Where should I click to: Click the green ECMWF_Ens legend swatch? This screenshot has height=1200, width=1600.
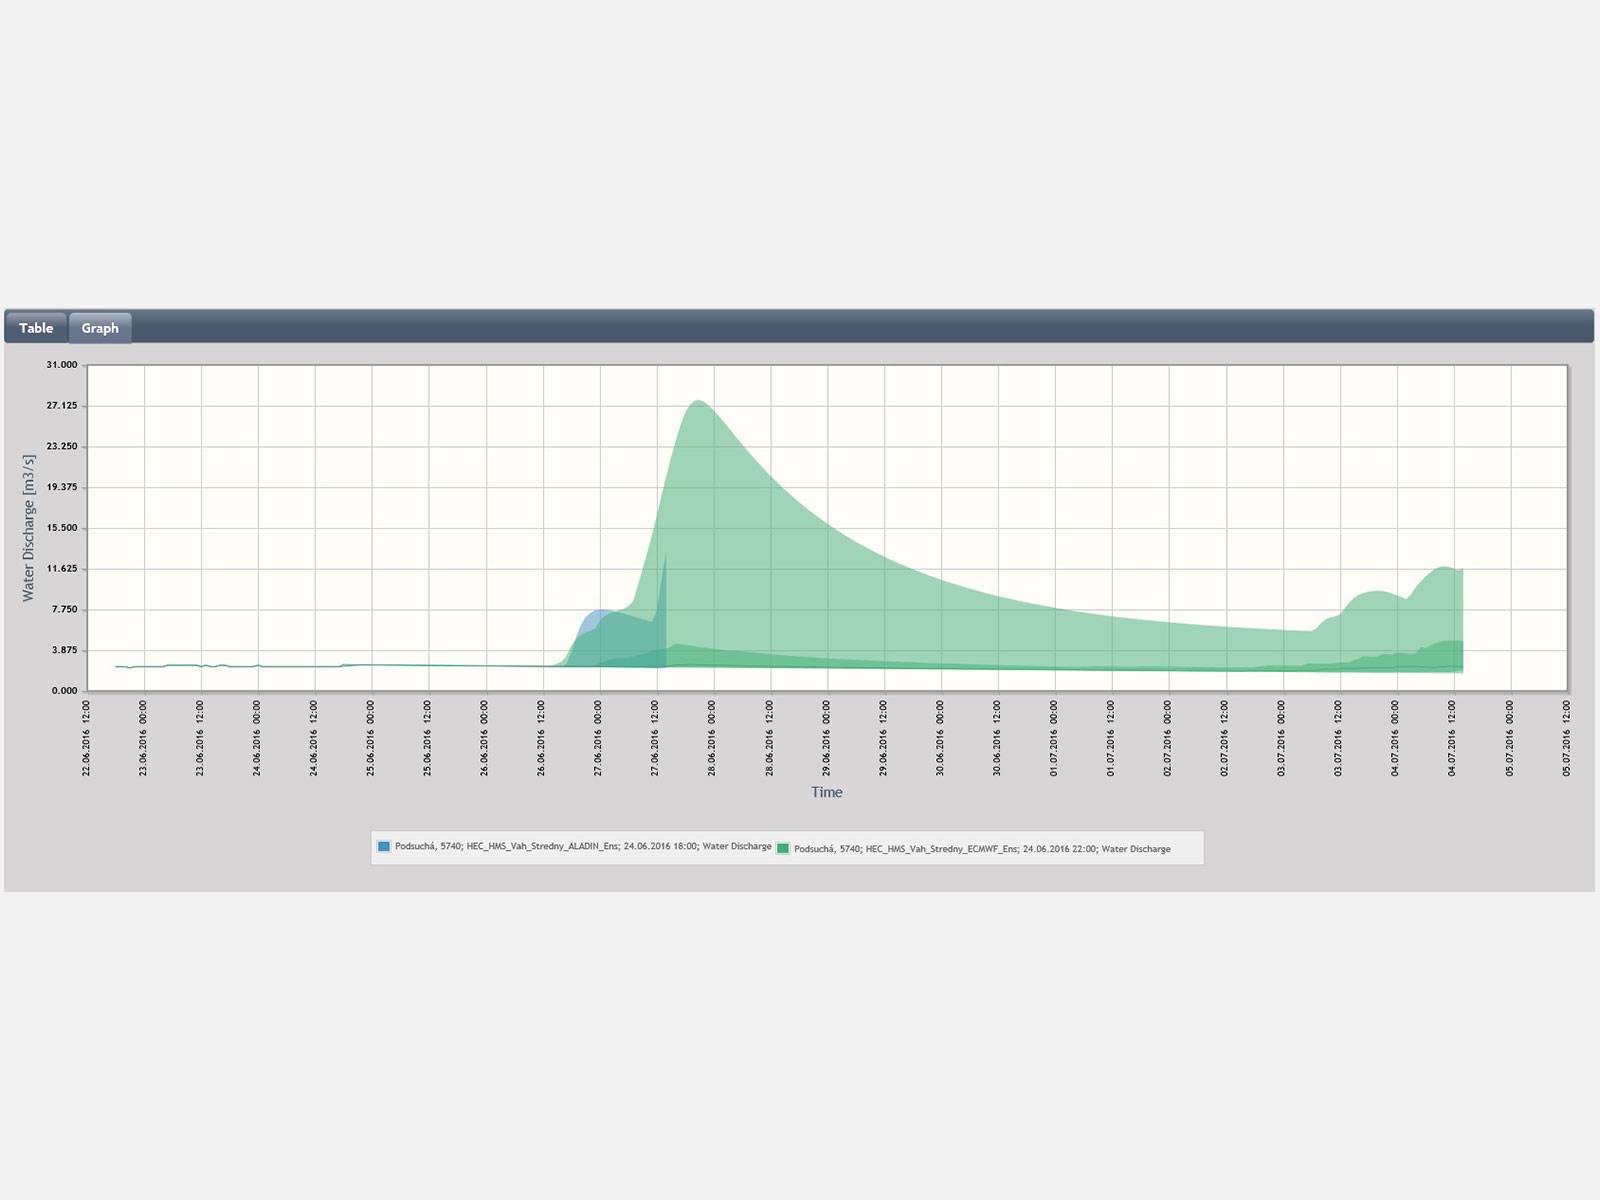pos(783,848)
